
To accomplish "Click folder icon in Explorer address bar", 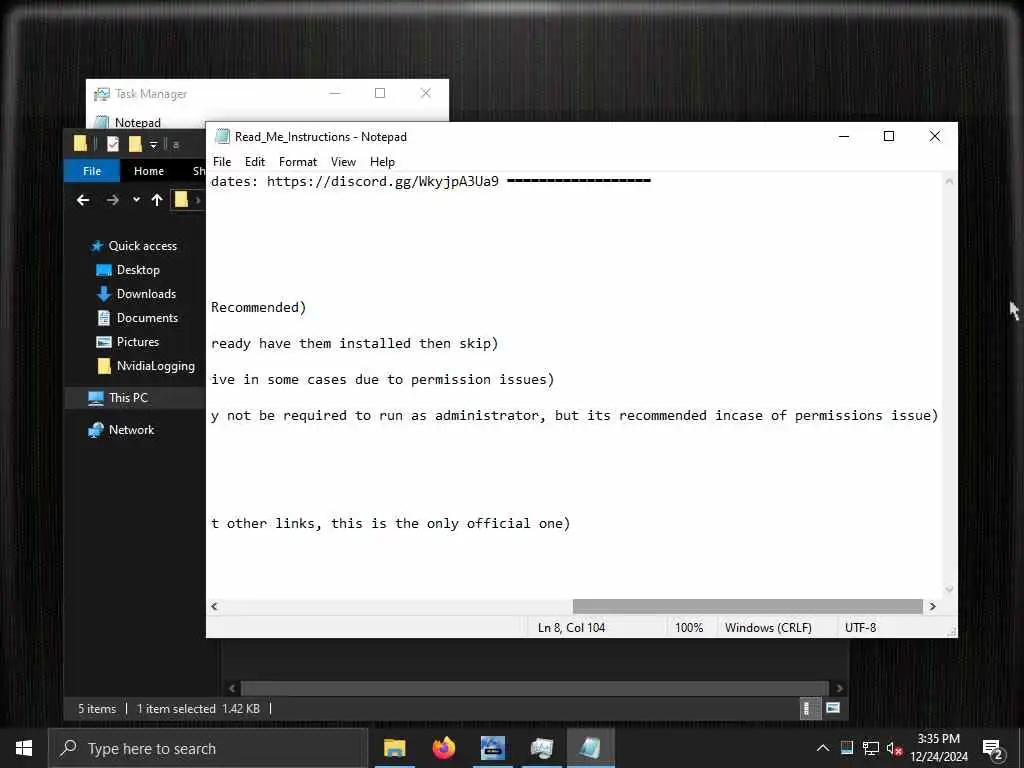I will pos(182,200).
